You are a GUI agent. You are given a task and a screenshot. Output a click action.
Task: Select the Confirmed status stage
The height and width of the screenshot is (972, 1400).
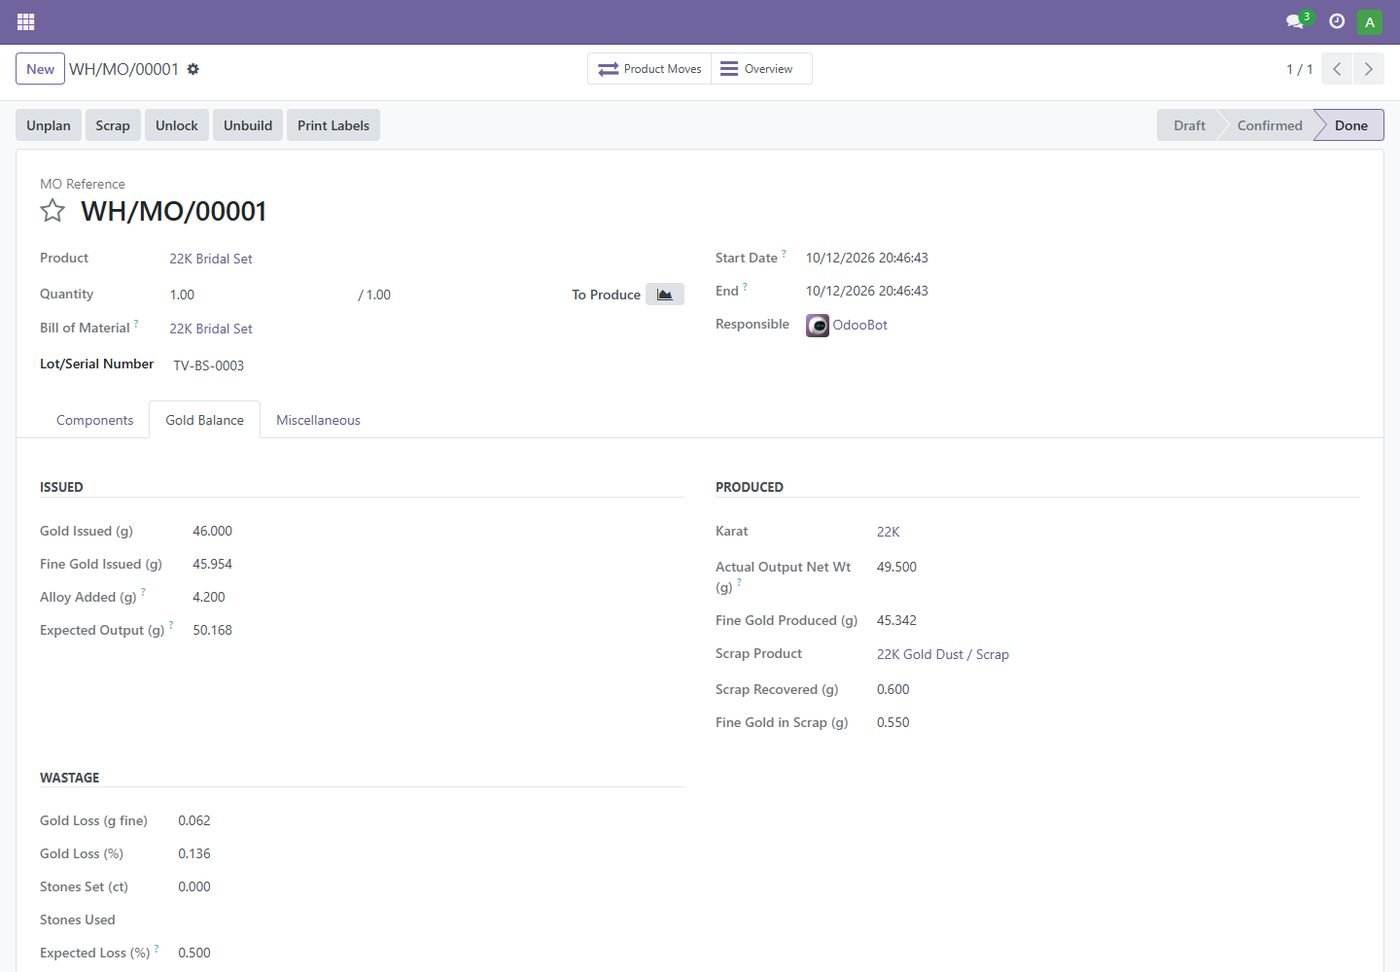click(1269, 125)
